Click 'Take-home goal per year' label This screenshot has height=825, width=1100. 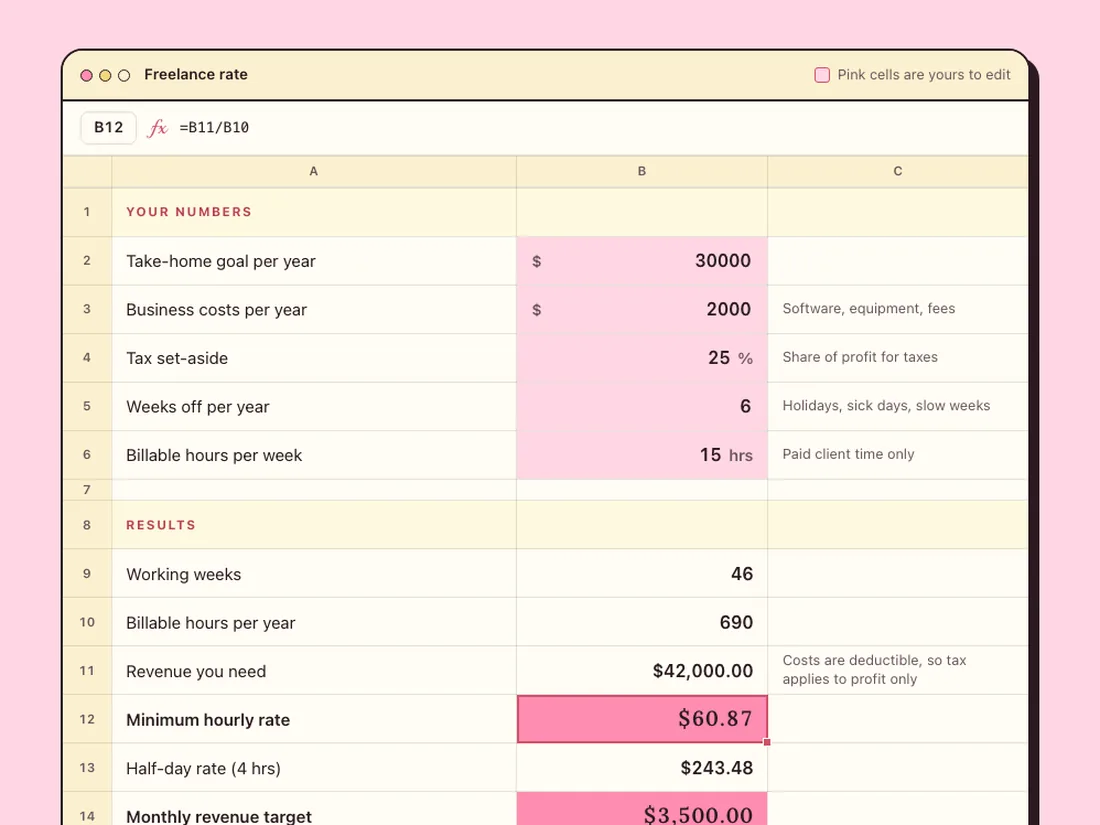point(221,261)
